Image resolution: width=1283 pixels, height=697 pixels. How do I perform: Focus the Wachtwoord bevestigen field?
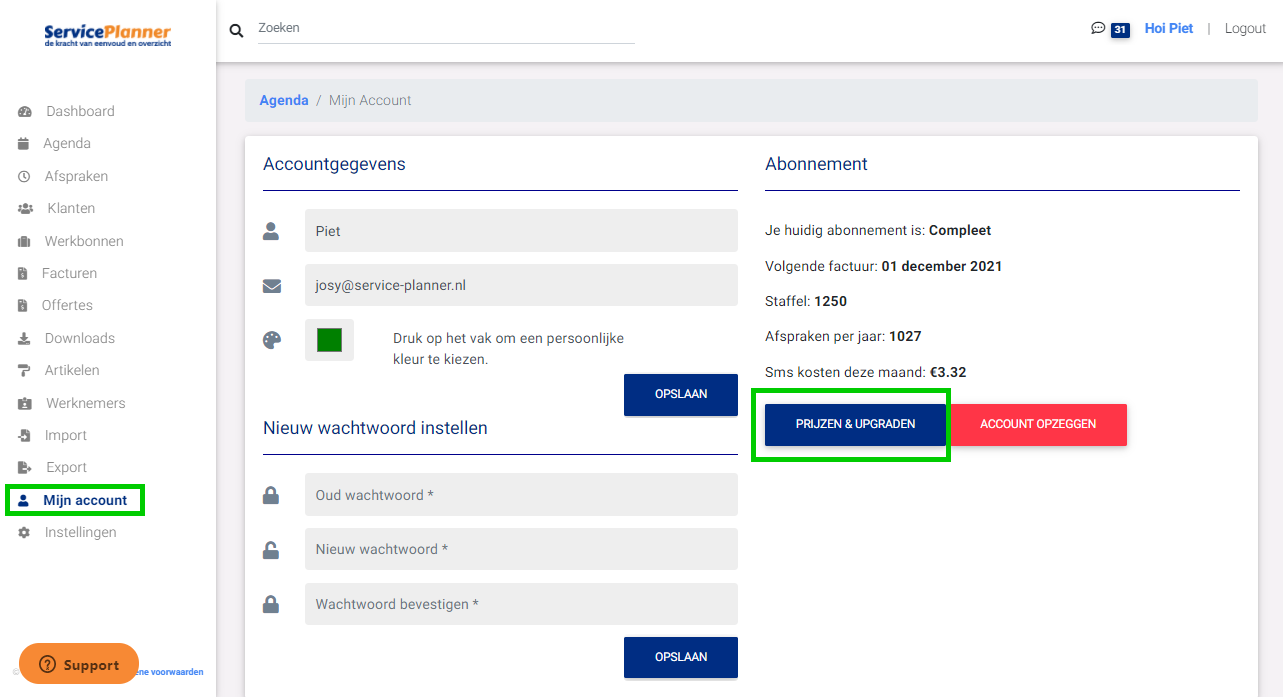pyautogui.click(x=521, y=604)
